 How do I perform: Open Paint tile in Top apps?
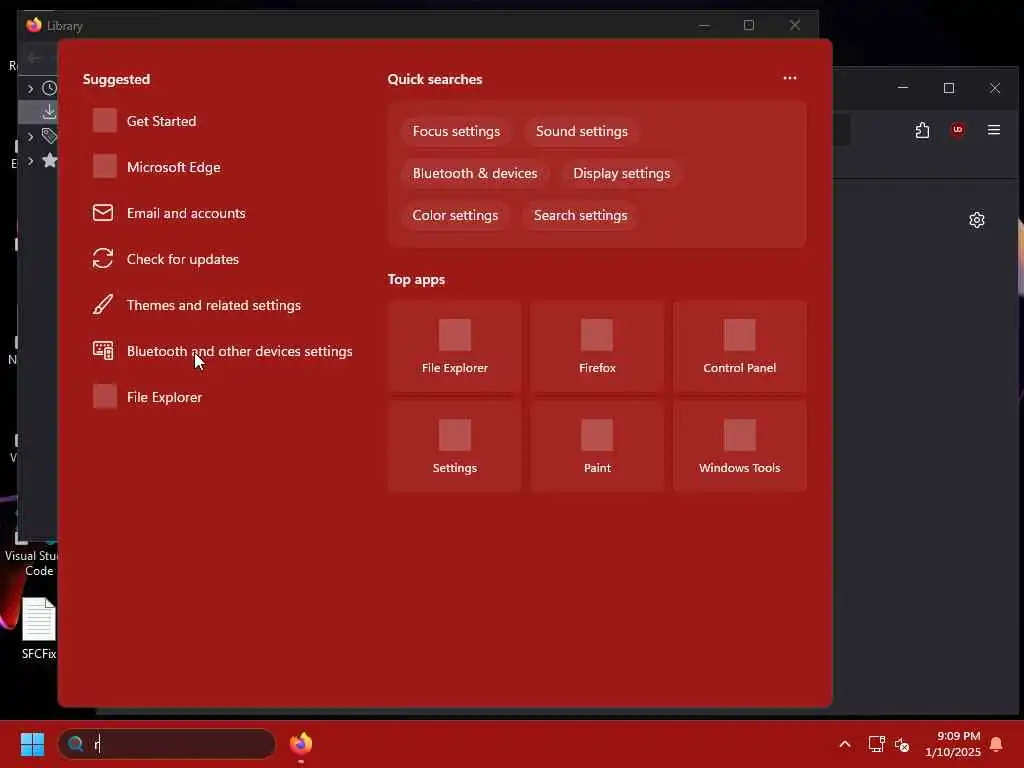click(x=597, y=447)
